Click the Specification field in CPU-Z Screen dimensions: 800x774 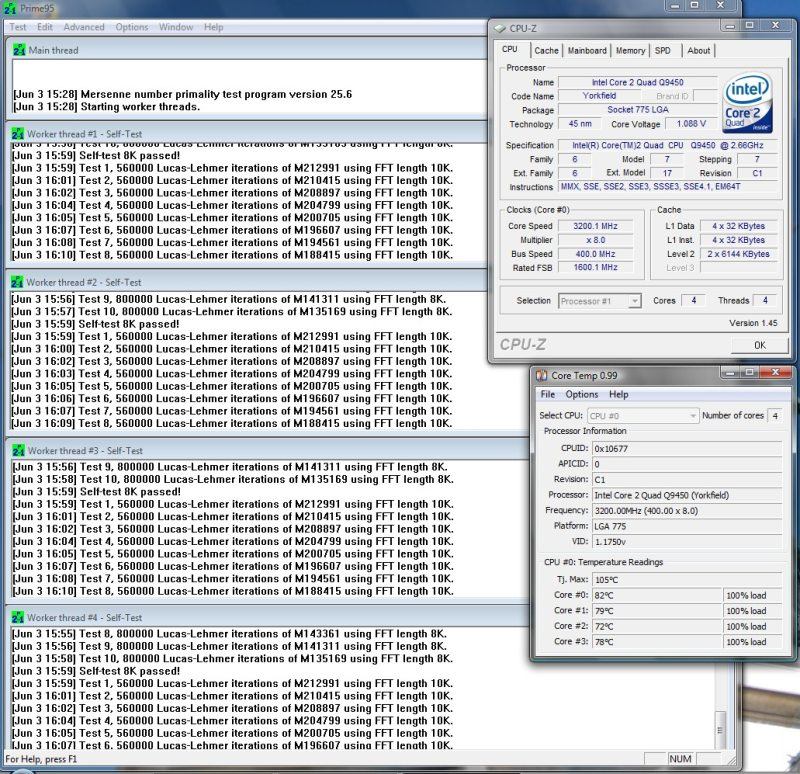point(668,145)
